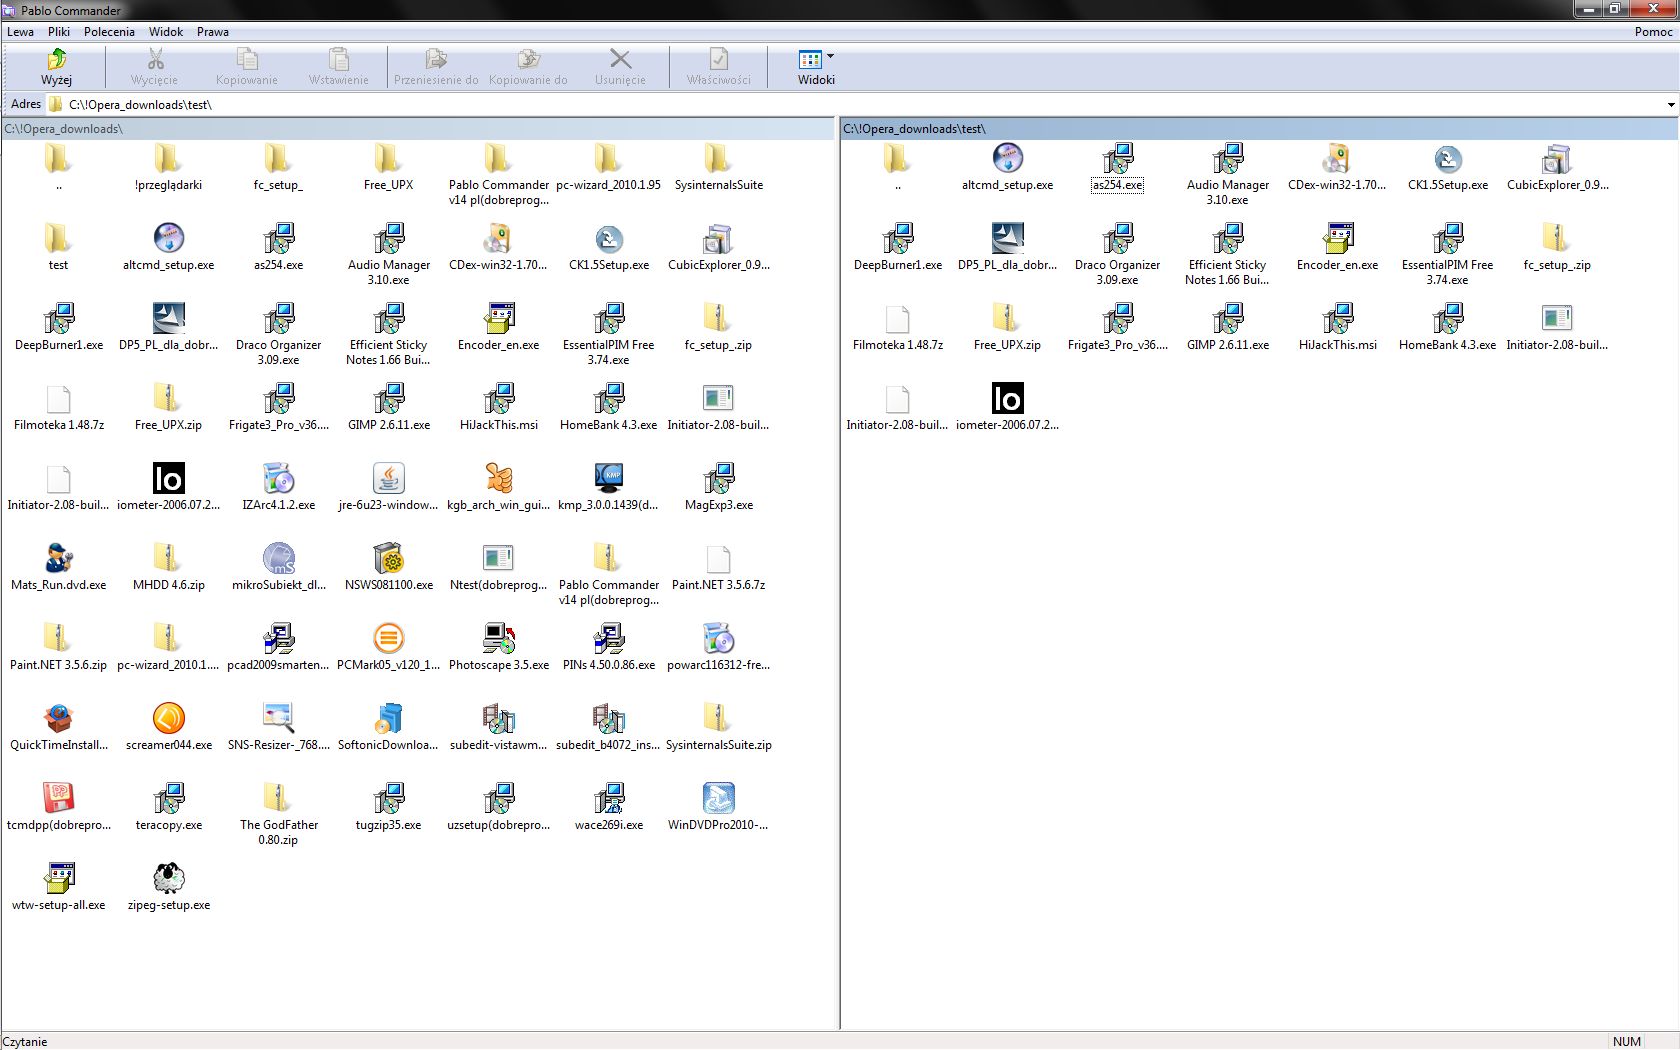The height and width of the screenshot is (1050, 1680).
Task: Select tcmdpp(dobrepro...) icon
Action: coord(58,799)
